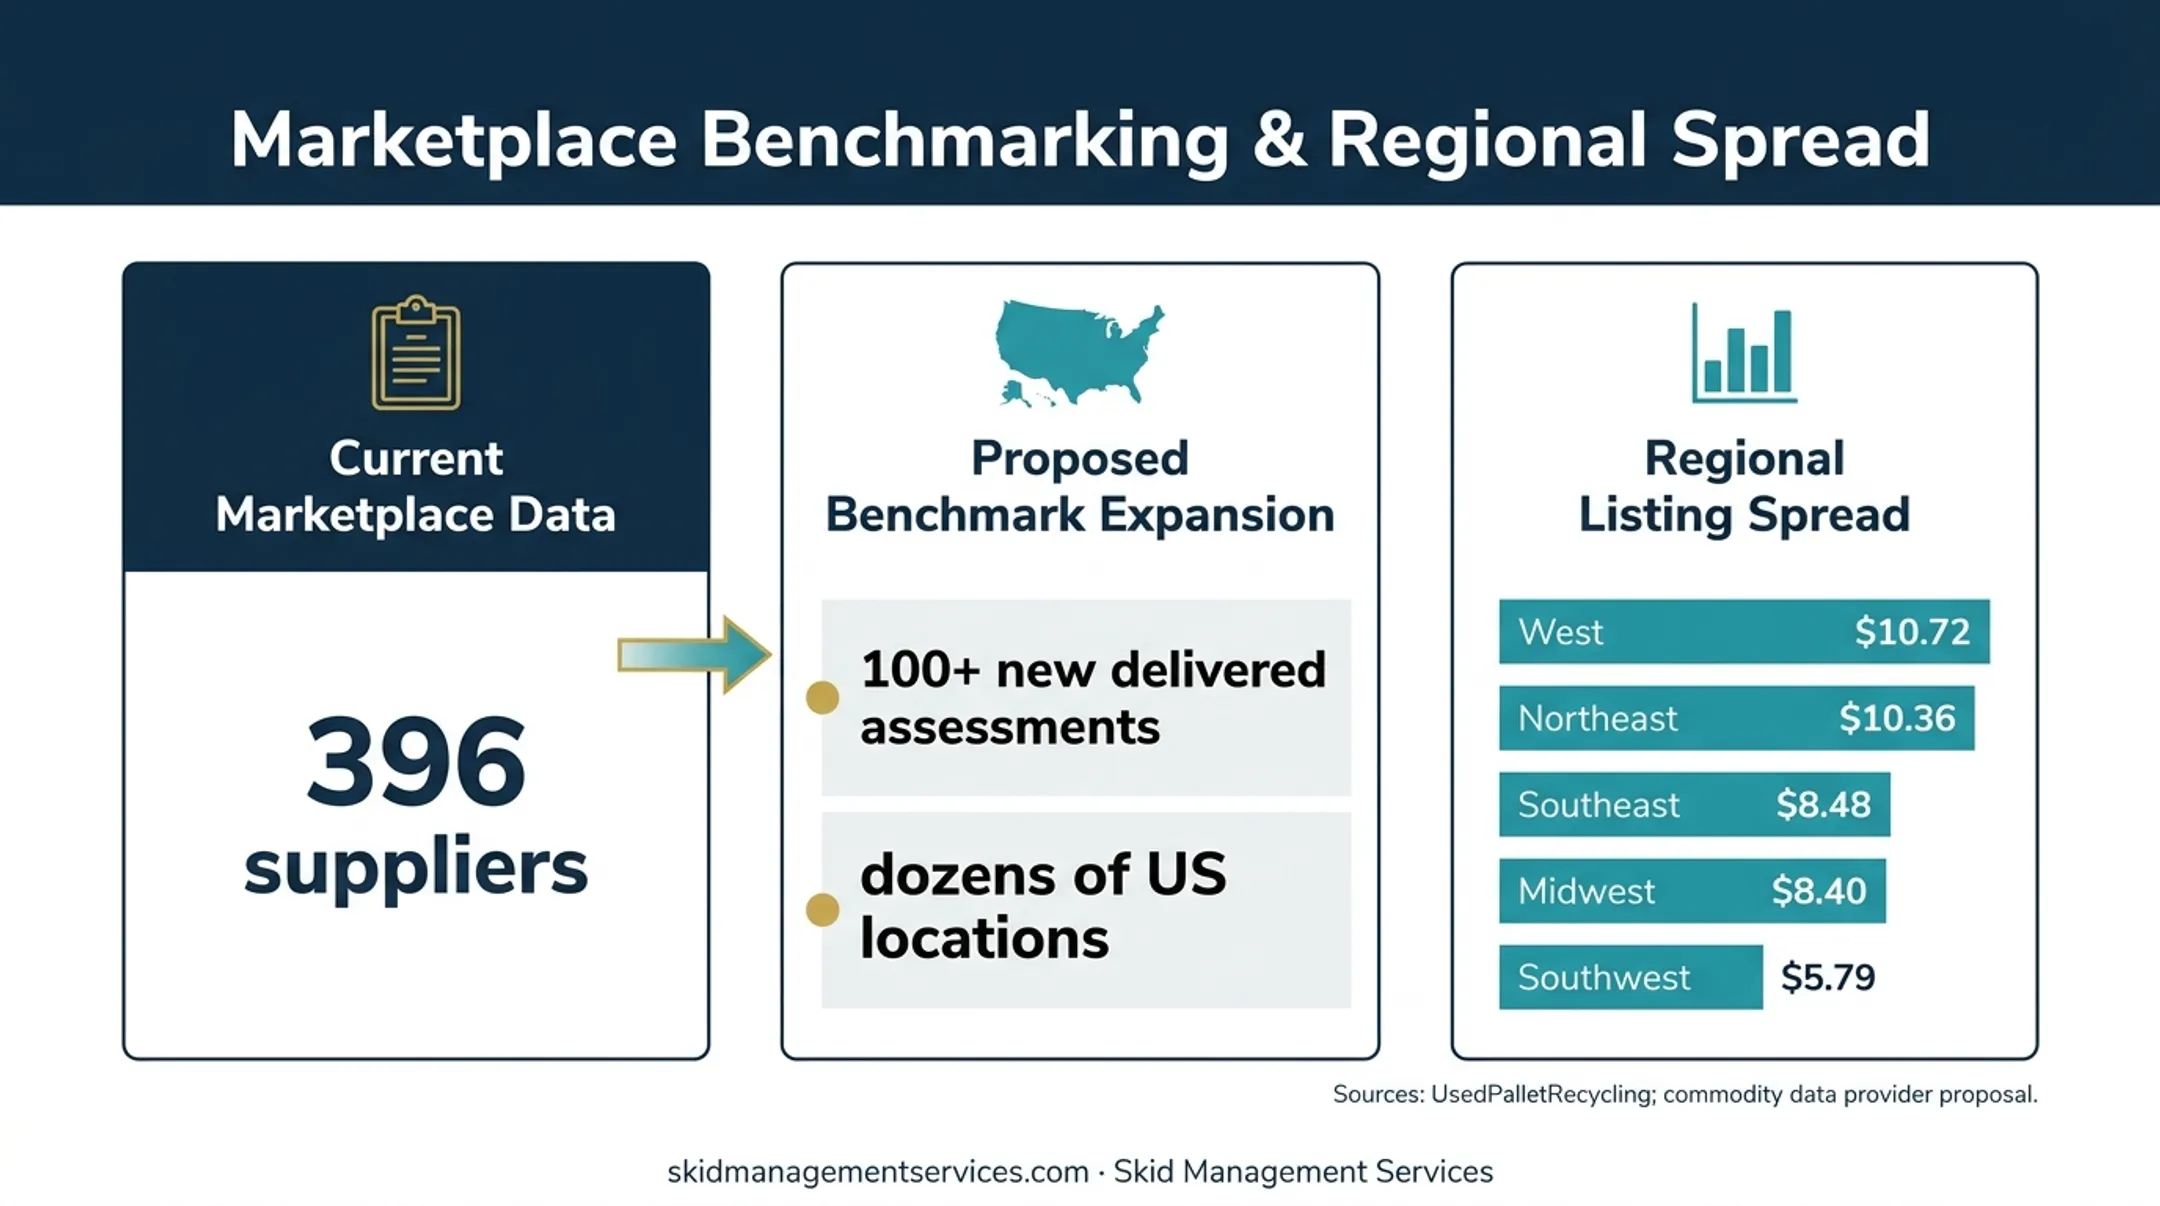Screen dimensions: 2160x1206
Task: Click the Southeast $8.48 bar
Action: pyautogui.click(x=1694, y=804)
